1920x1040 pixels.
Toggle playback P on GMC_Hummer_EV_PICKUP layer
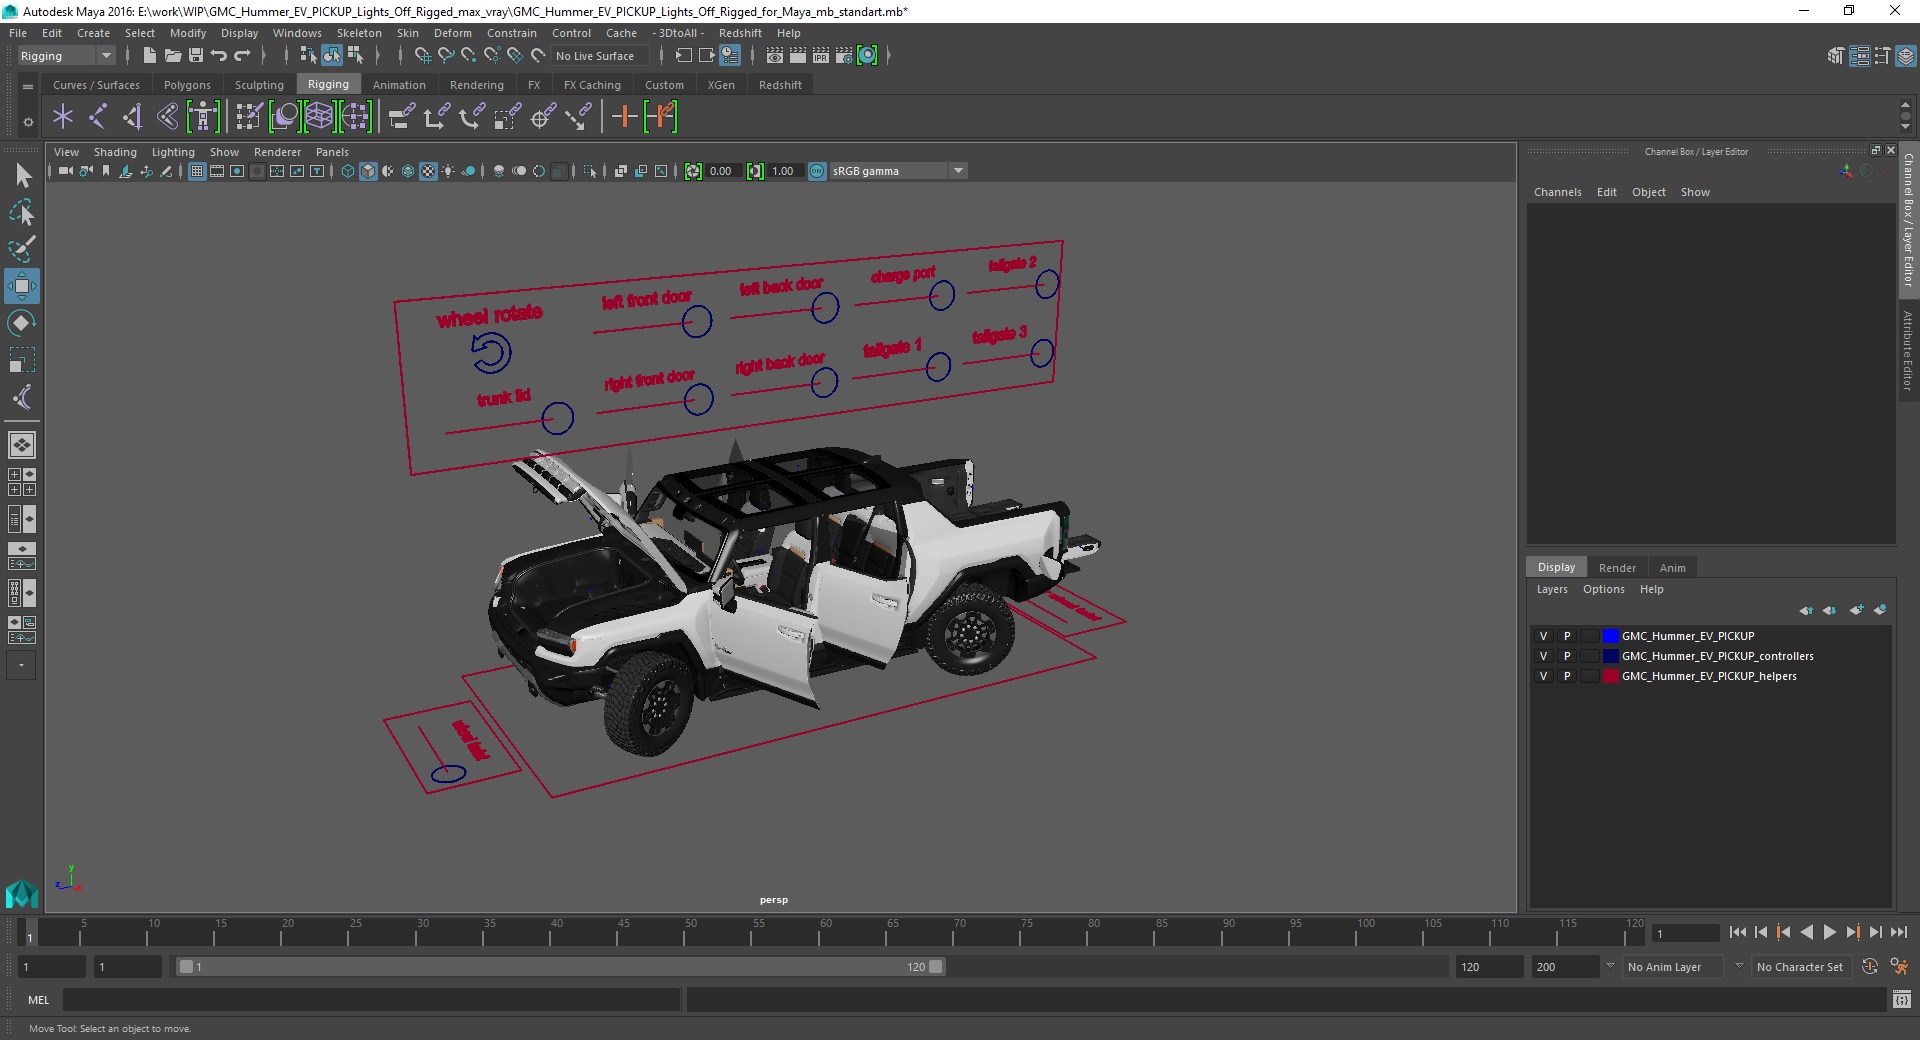1567,636
